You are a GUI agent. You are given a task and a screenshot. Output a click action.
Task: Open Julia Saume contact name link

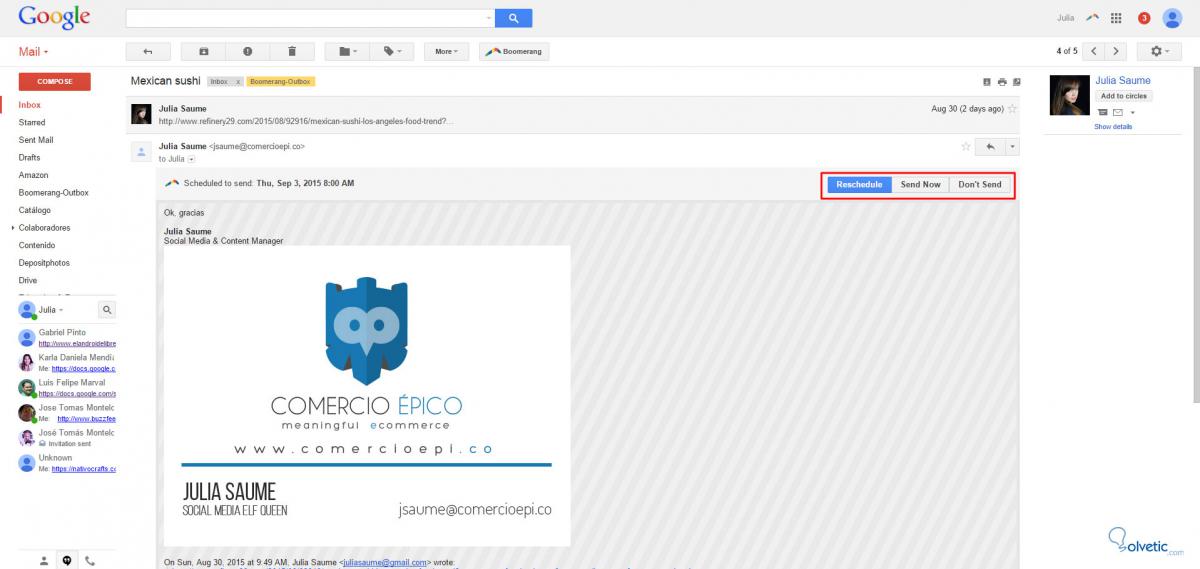pos(1123,80)
